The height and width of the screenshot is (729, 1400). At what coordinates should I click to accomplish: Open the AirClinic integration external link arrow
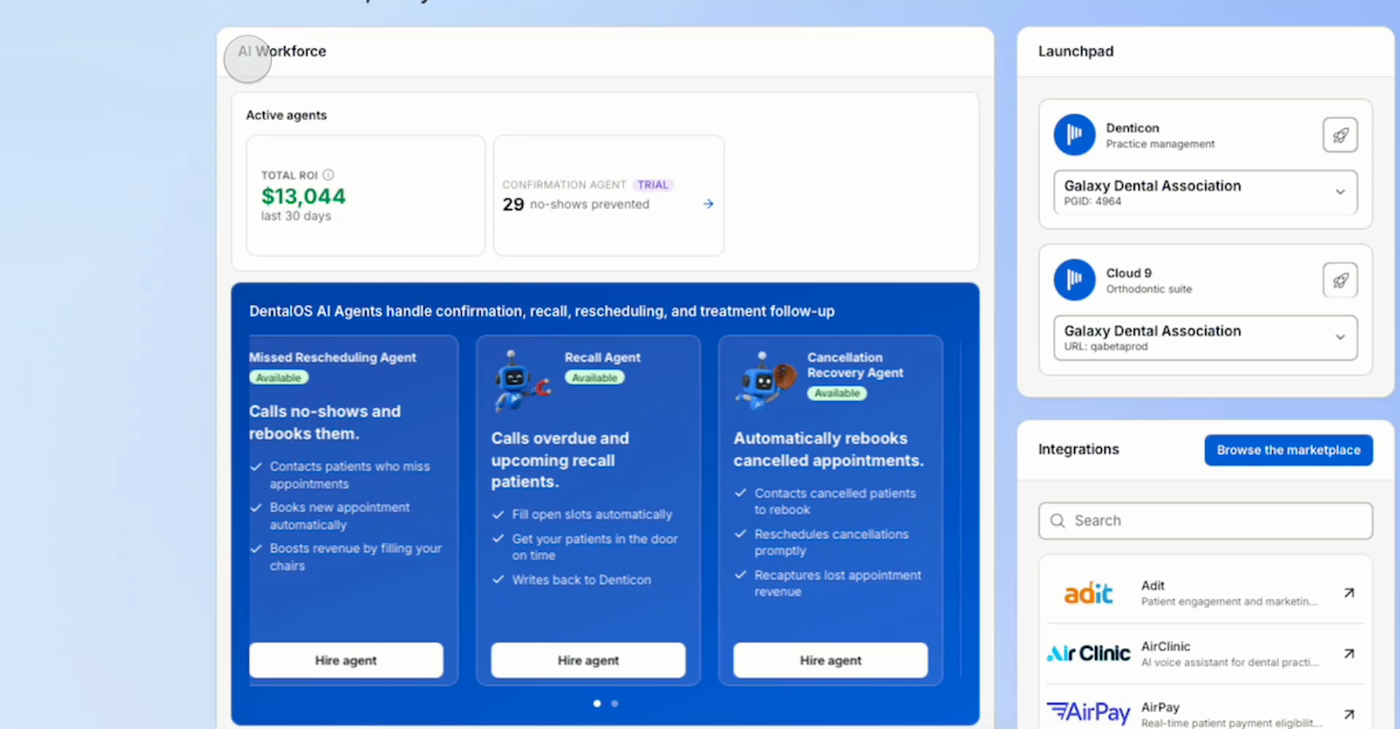[x=1349, y=654]
